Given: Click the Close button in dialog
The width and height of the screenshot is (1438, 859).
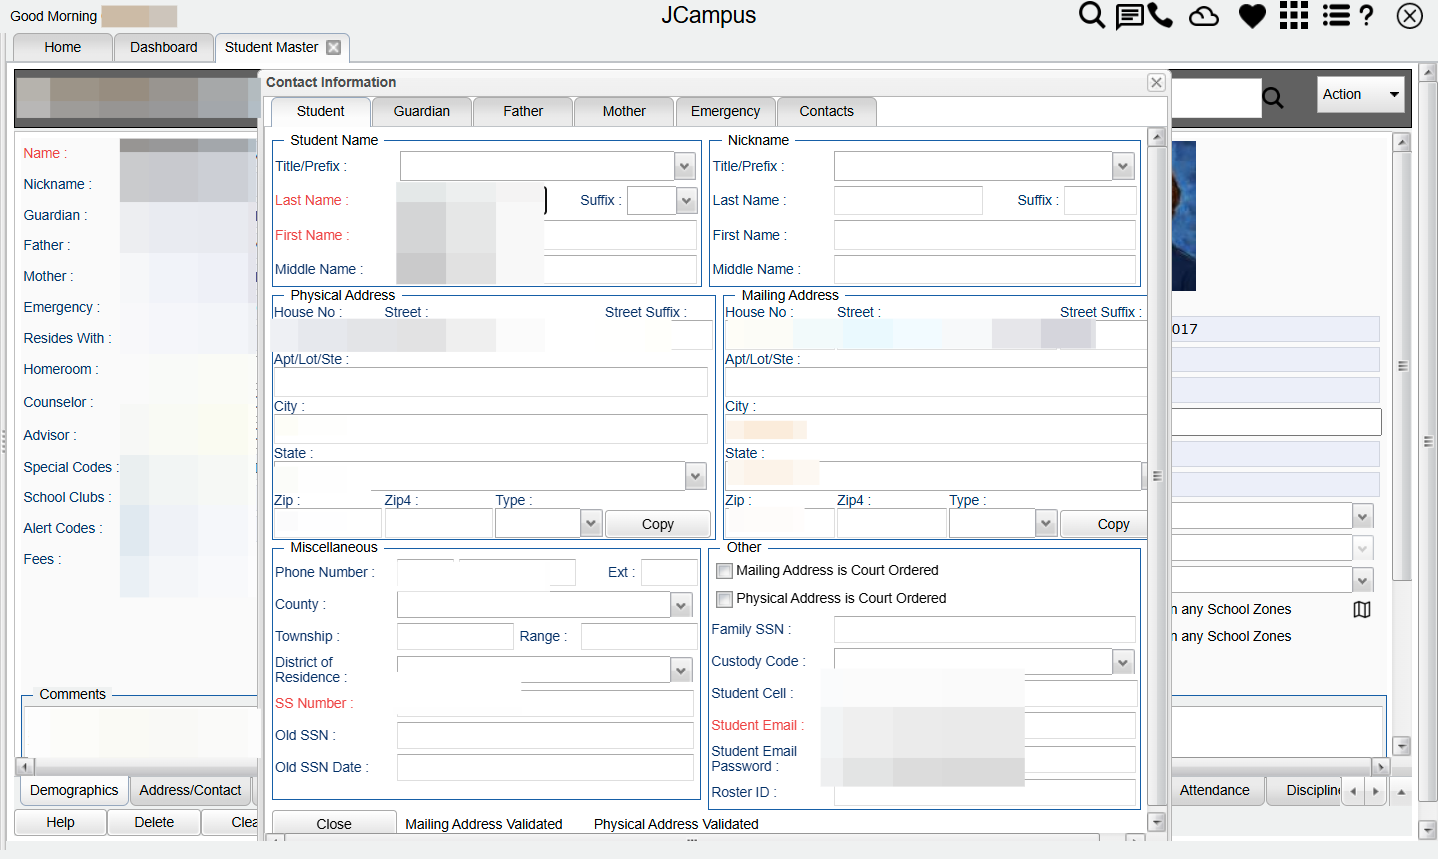Looking at the screenshot, I should (x=334, y=824).
